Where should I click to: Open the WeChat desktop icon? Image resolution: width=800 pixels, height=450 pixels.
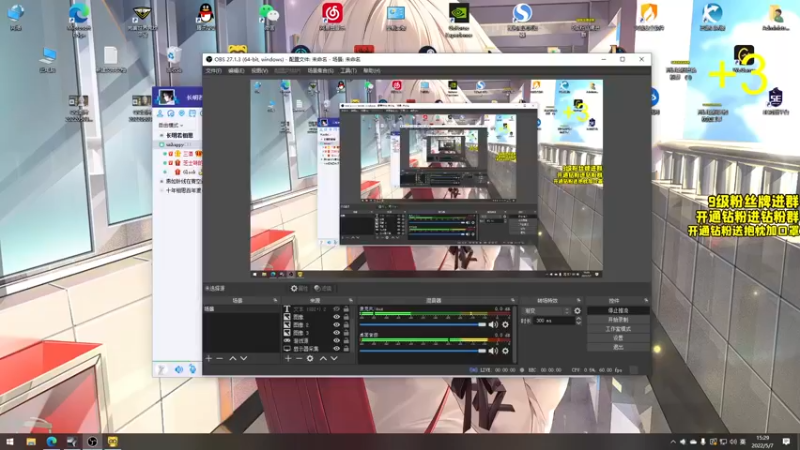click(268, 16)
